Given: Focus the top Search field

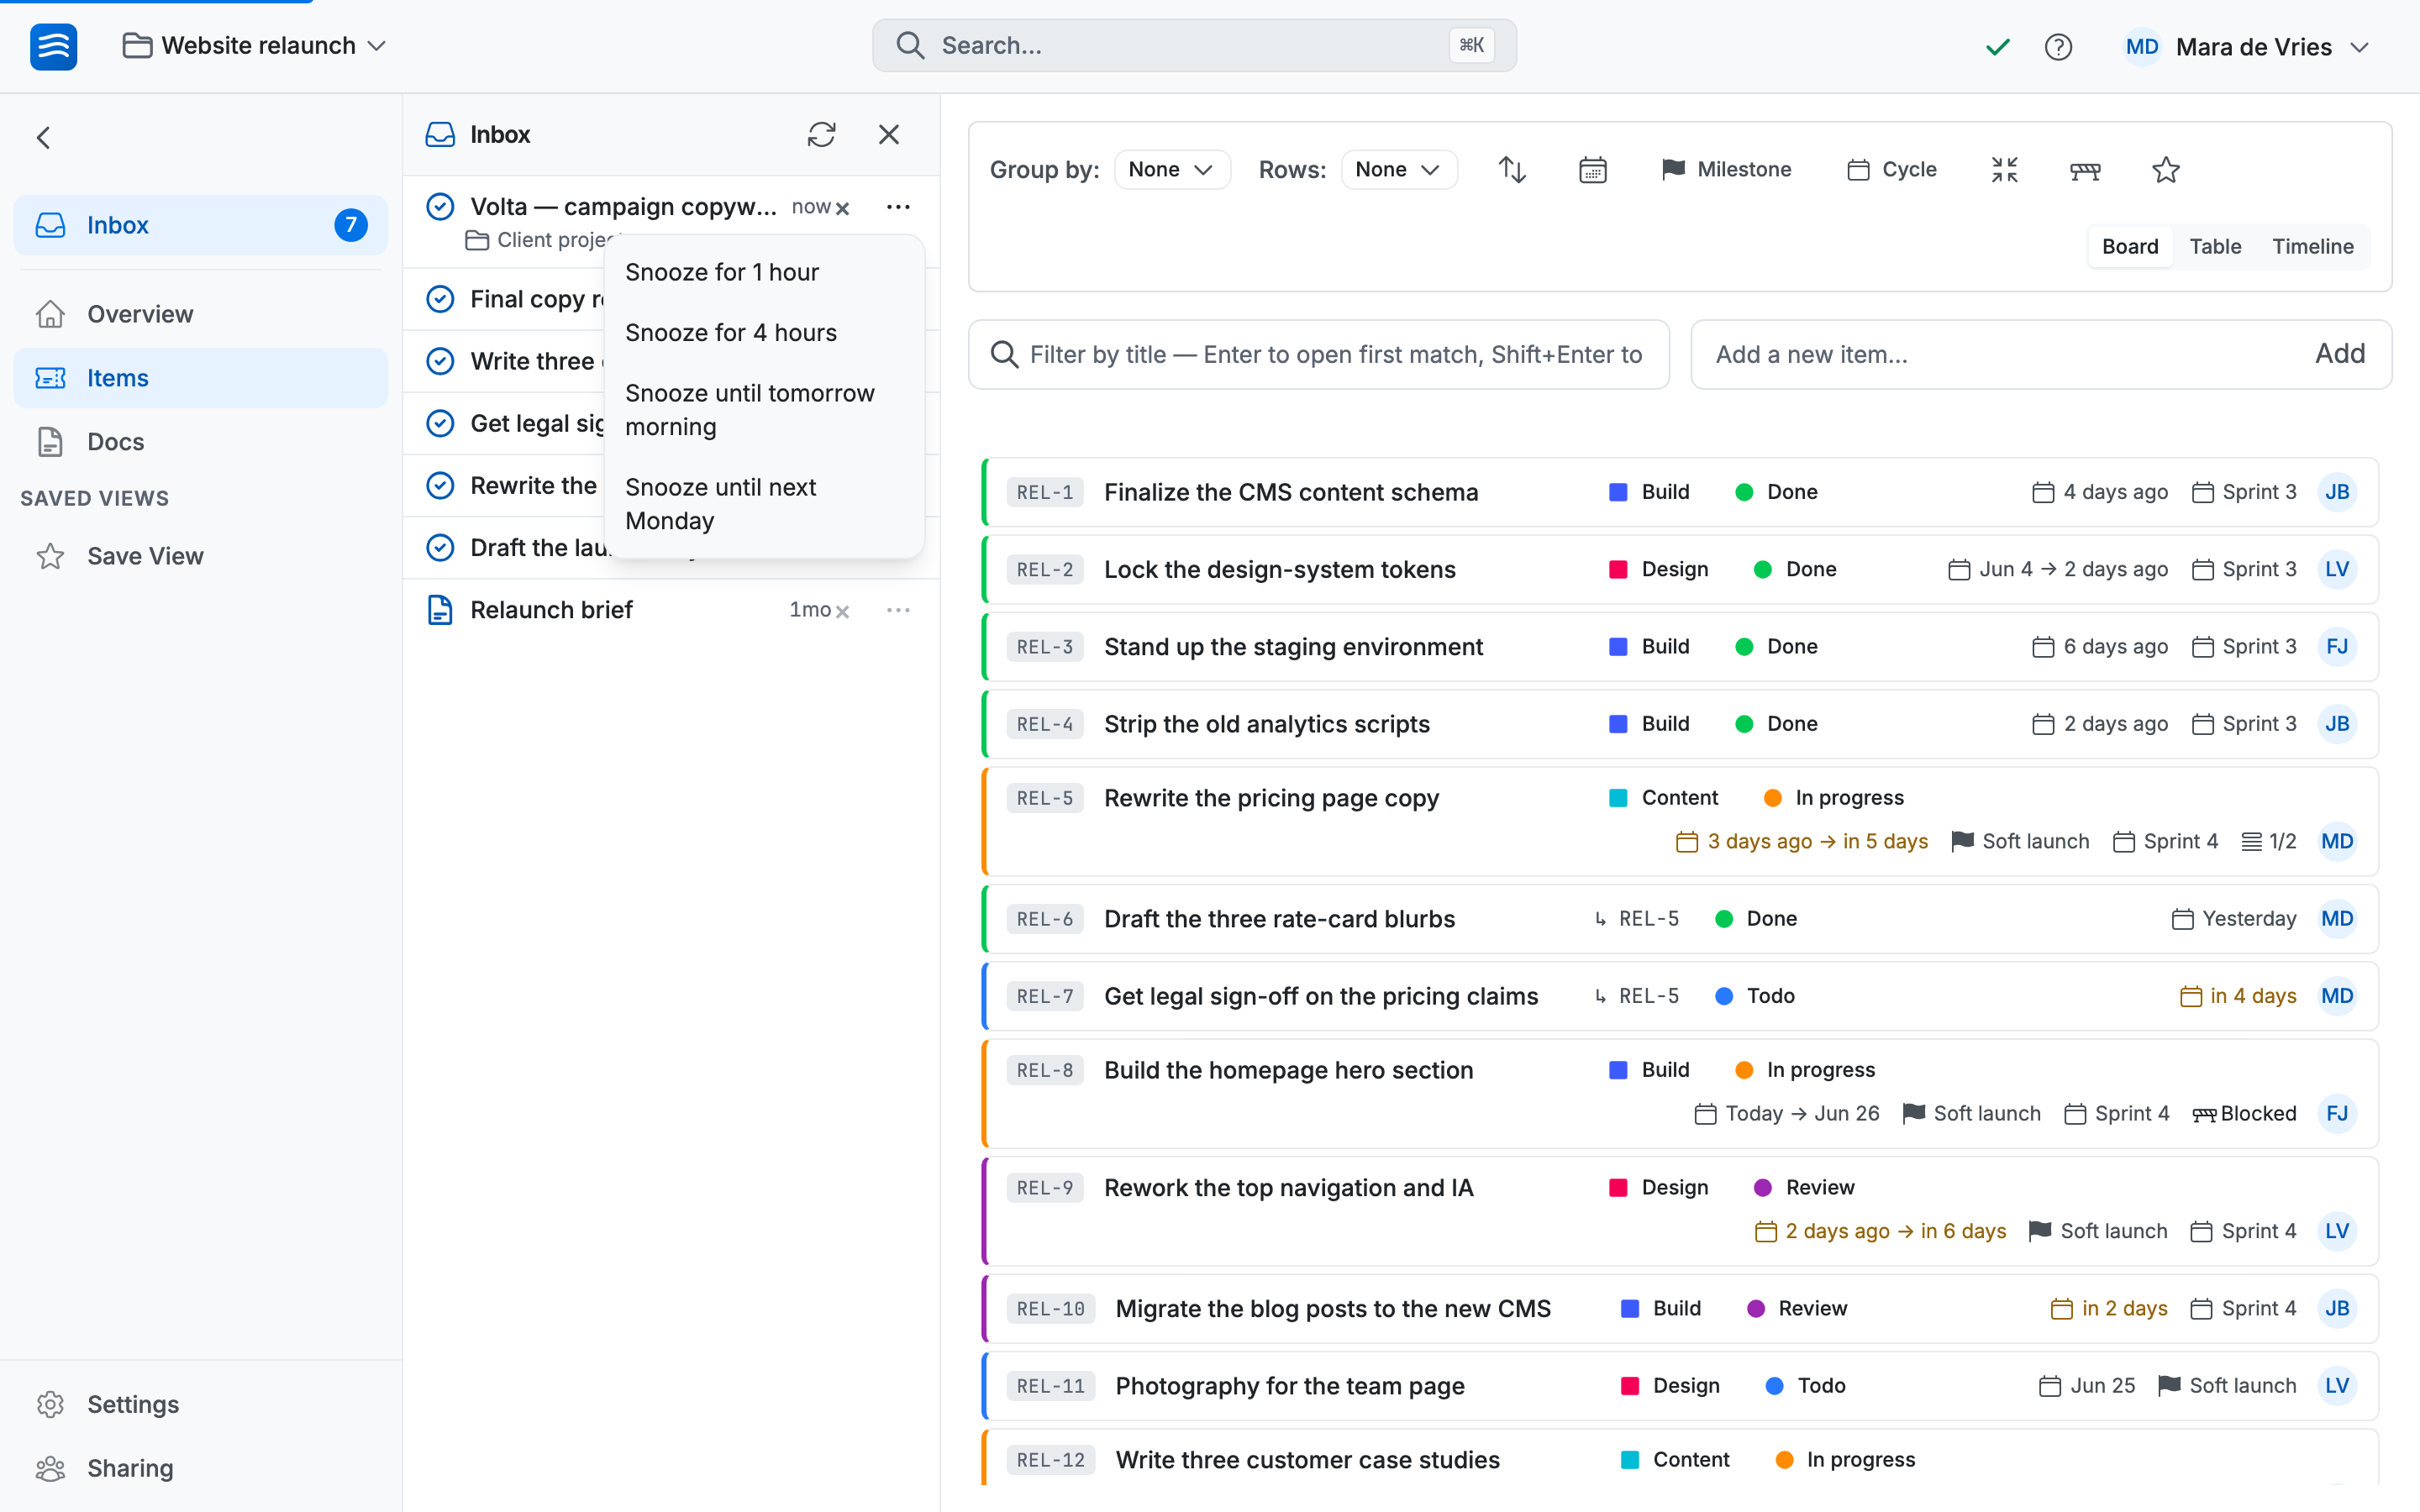Looking at the screenshot, I should coord(1194,46).
